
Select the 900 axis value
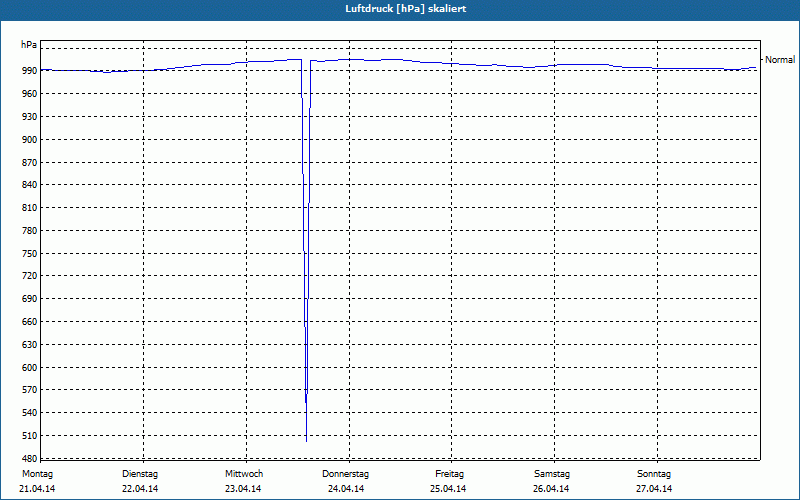pyautogui.click(x=29, y=140)
